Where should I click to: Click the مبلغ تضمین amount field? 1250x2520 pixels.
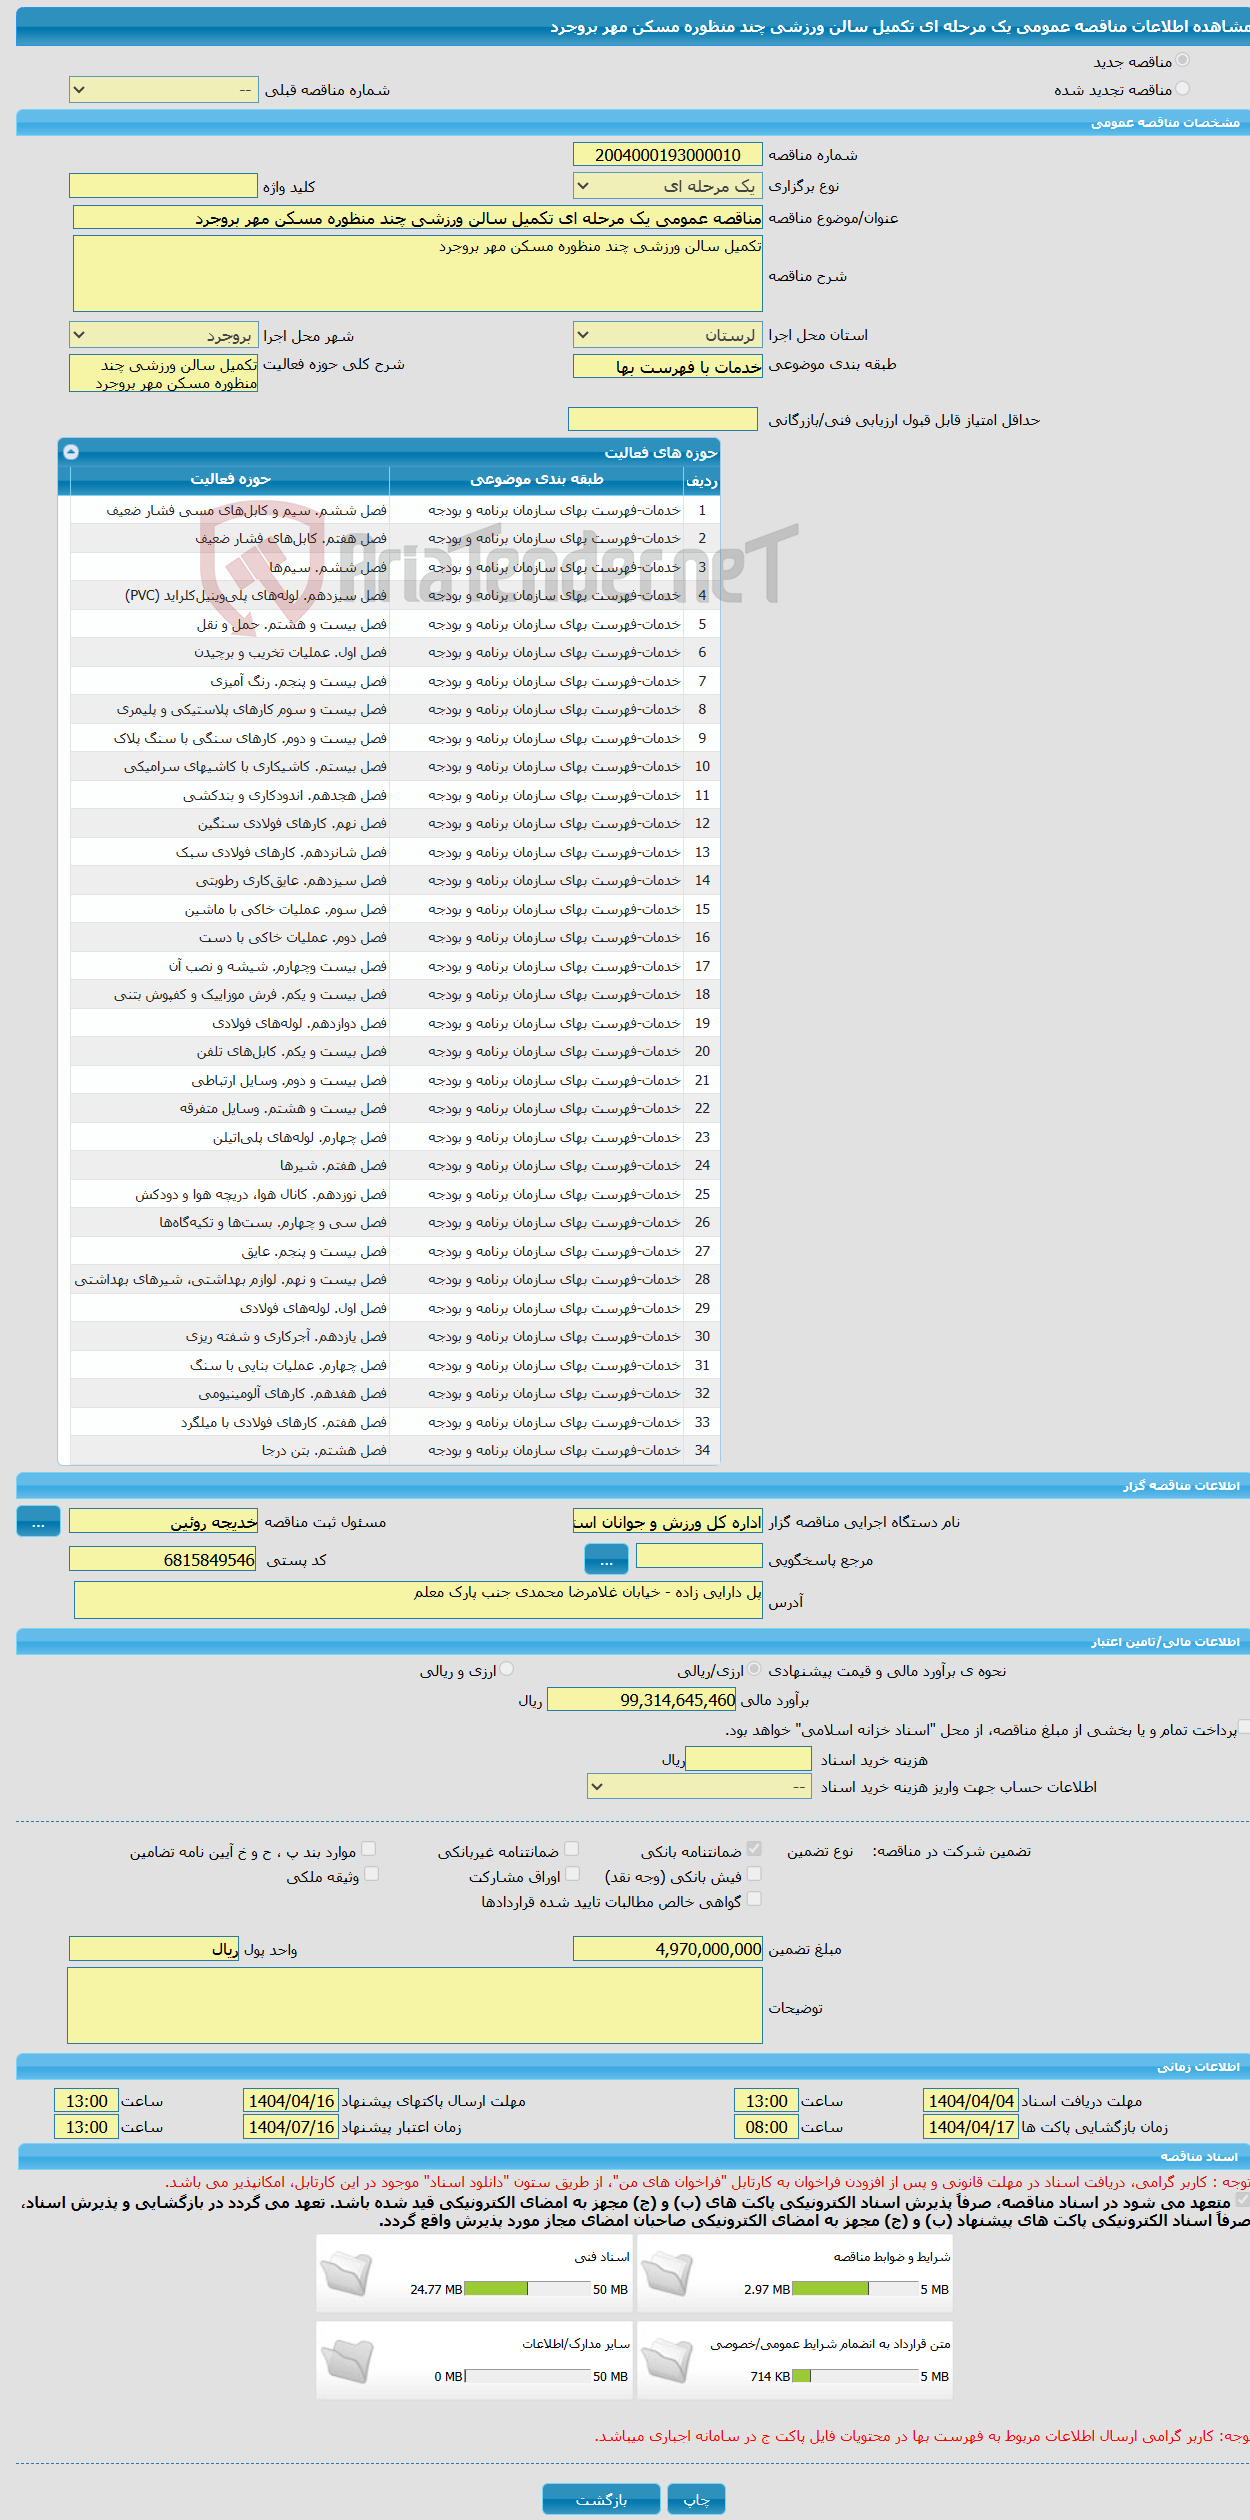coord(668,1948)
